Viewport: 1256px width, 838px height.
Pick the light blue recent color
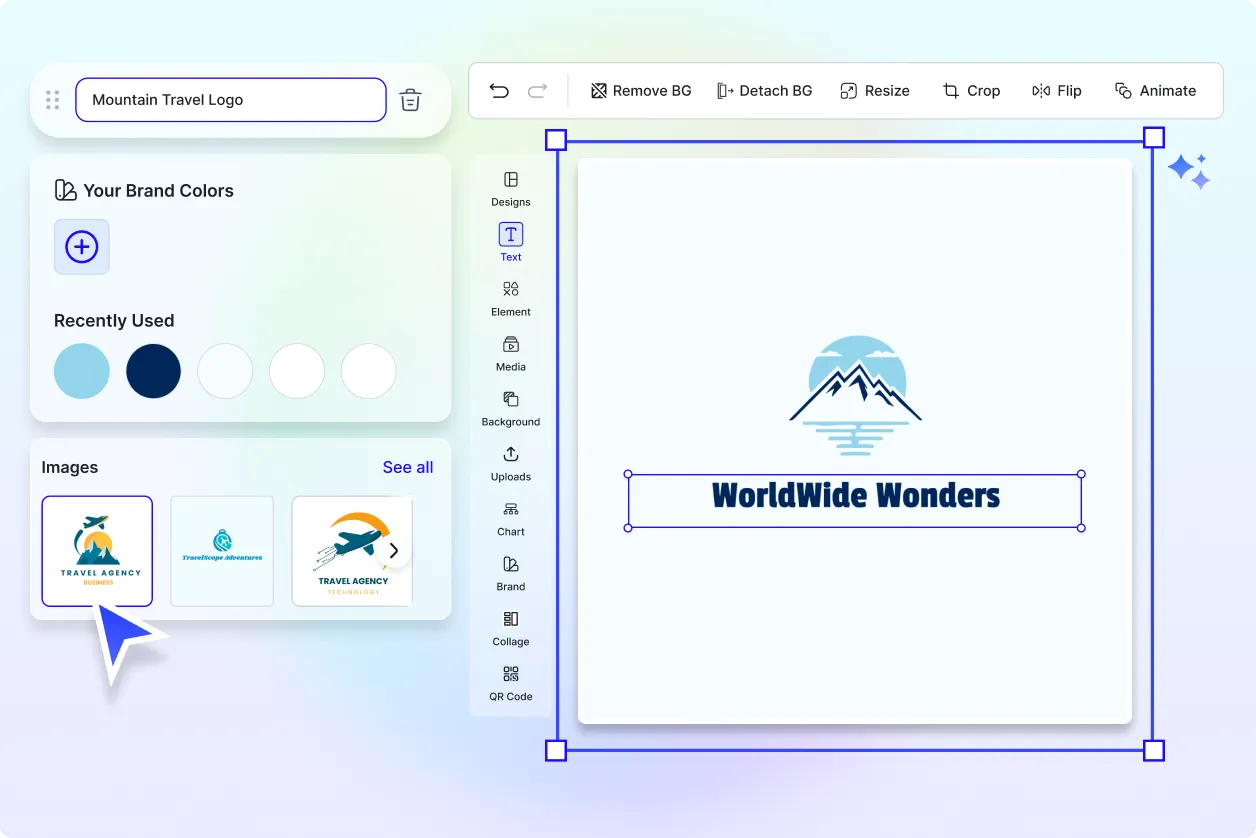click(82, 371)
